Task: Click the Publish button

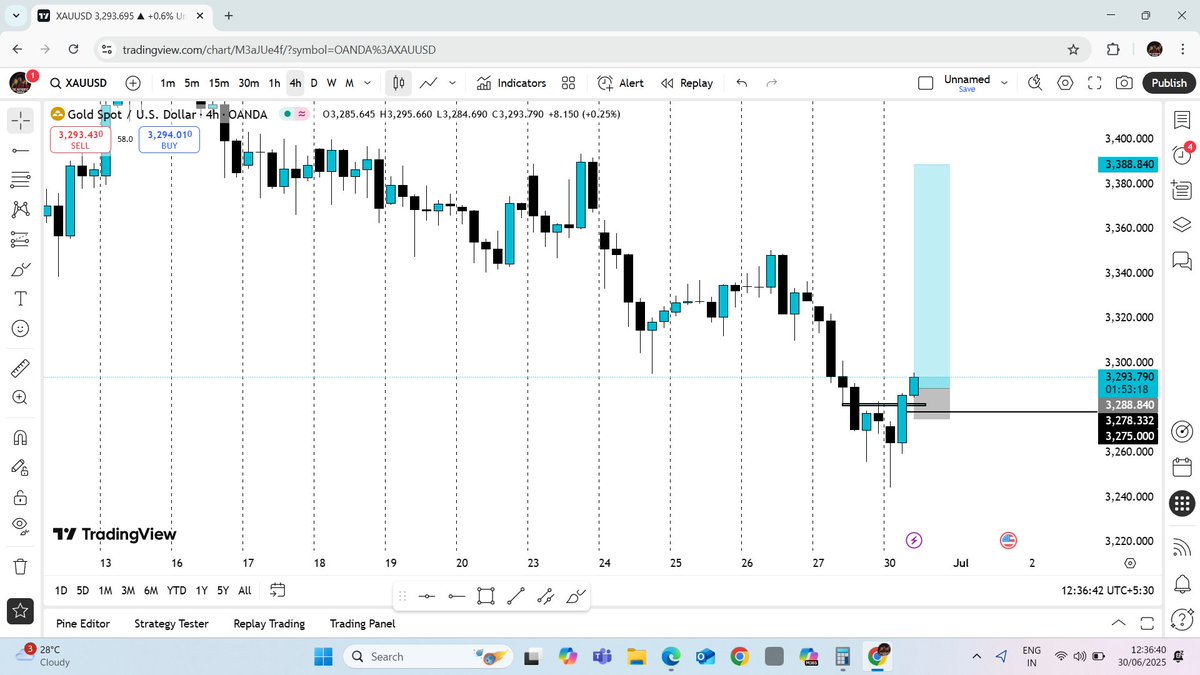Action: (1168, 83)
